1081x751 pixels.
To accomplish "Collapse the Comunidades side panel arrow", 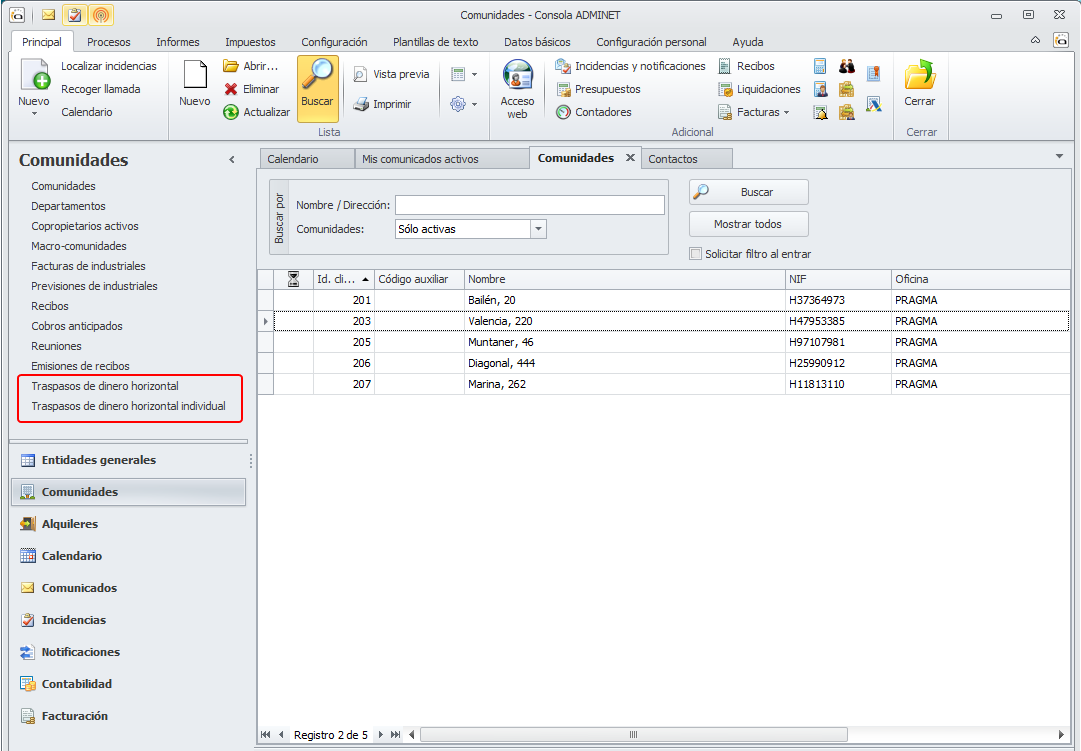I will coord(232,160).
